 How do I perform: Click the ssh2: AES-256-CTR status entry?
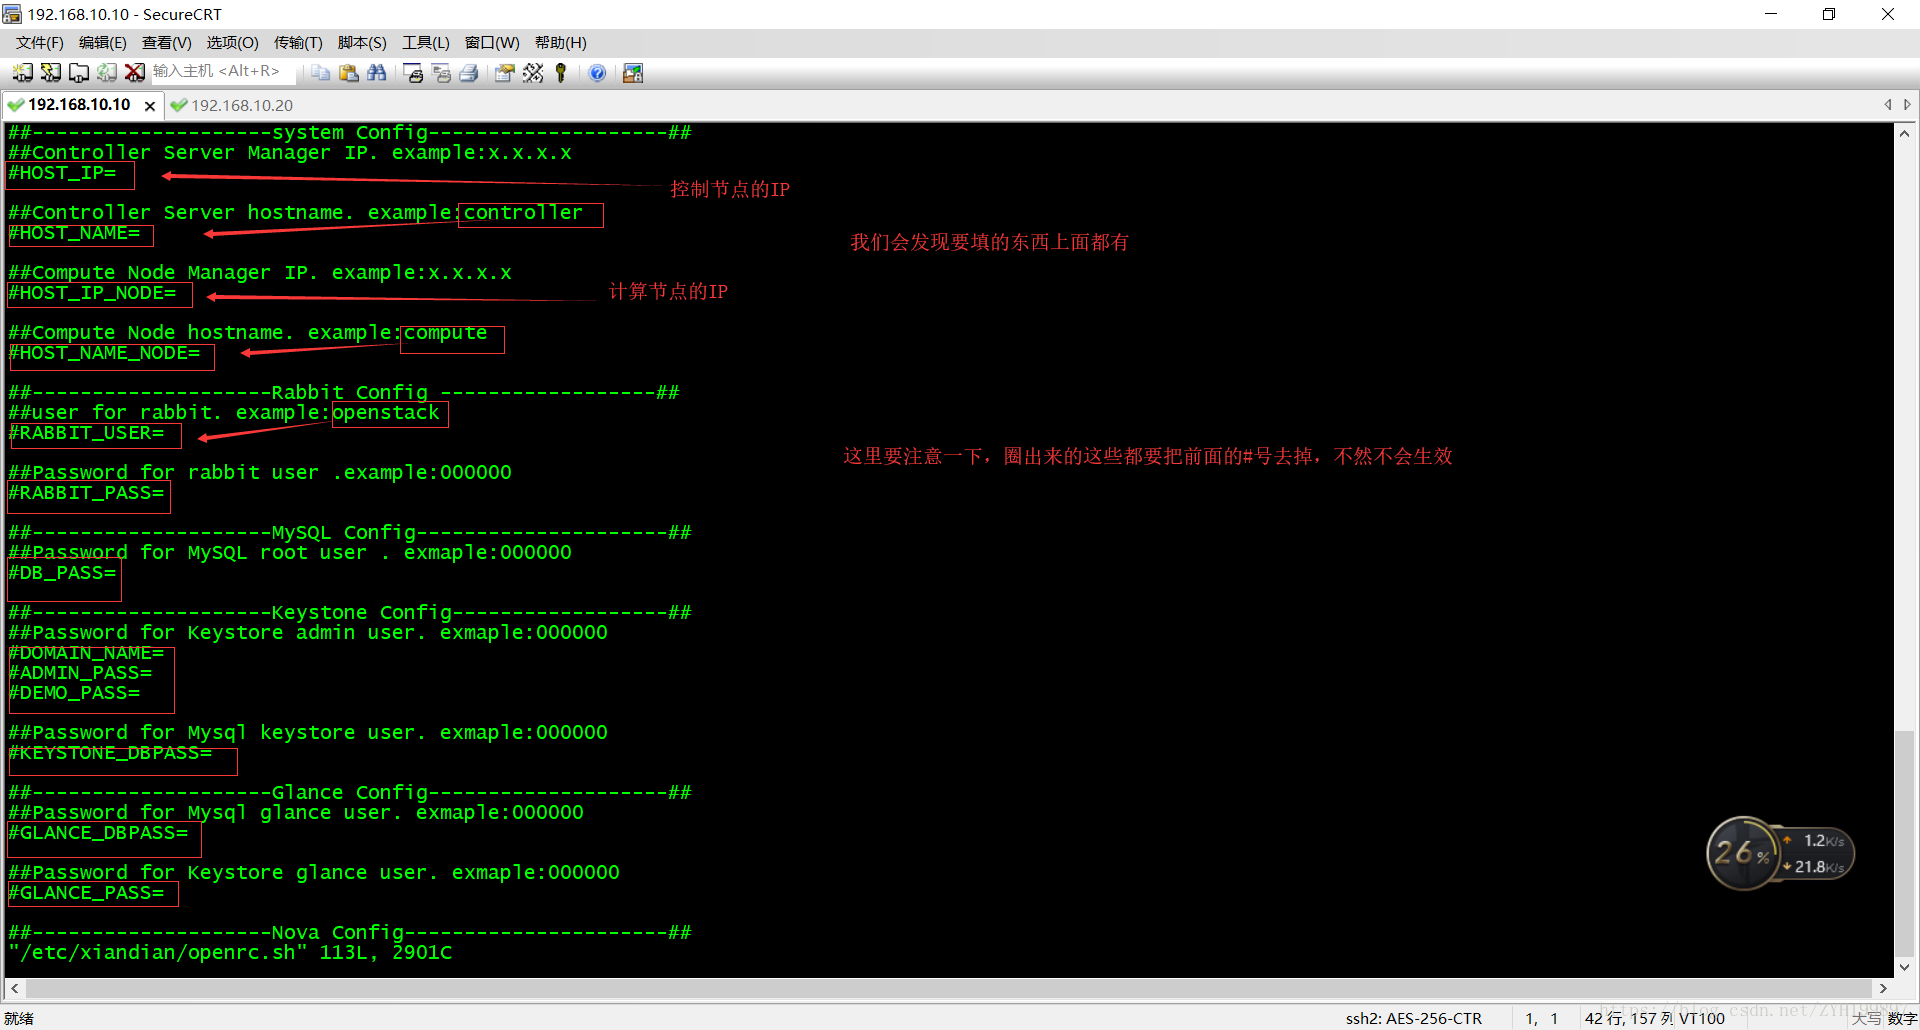1413,1018
